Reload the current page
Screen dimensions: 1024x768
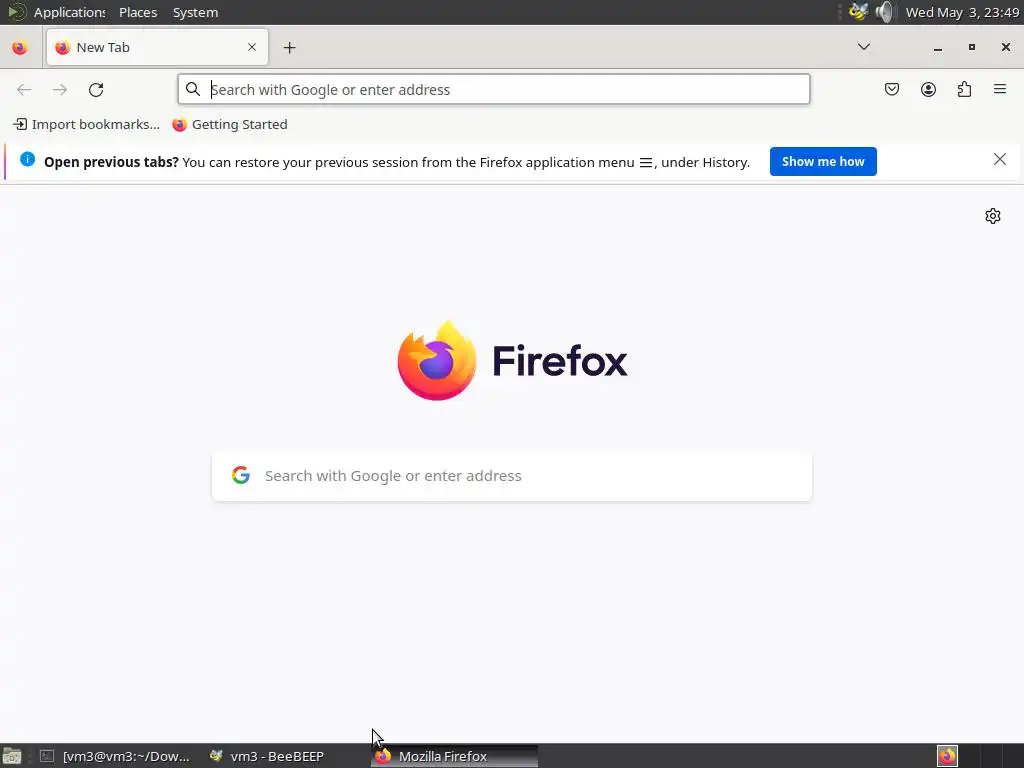click(96, 89)
